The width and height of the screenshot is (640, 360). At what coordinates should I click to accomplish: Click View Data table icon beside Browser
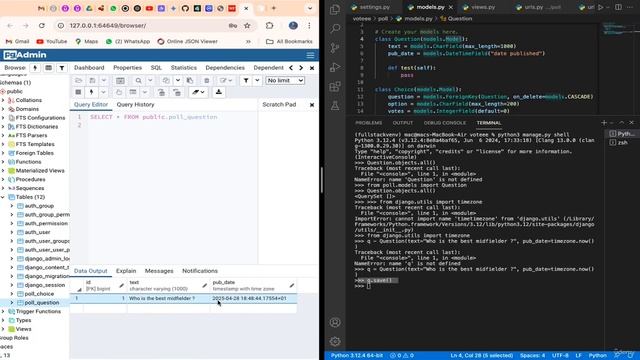(x=48, y=68)
